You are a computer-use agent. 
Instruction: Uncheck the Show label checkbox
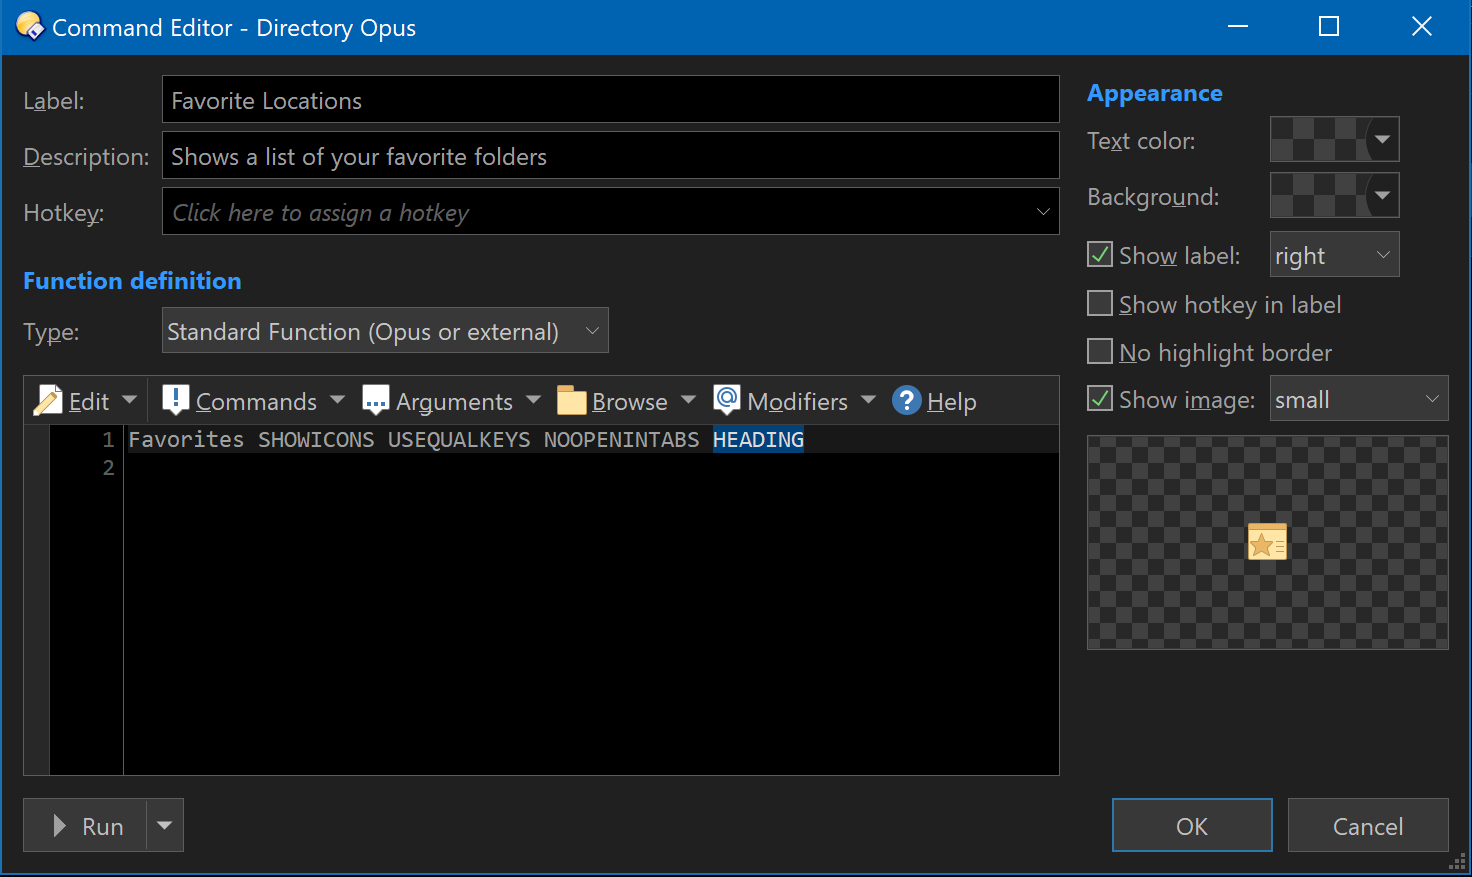[x=1100, y=255]
